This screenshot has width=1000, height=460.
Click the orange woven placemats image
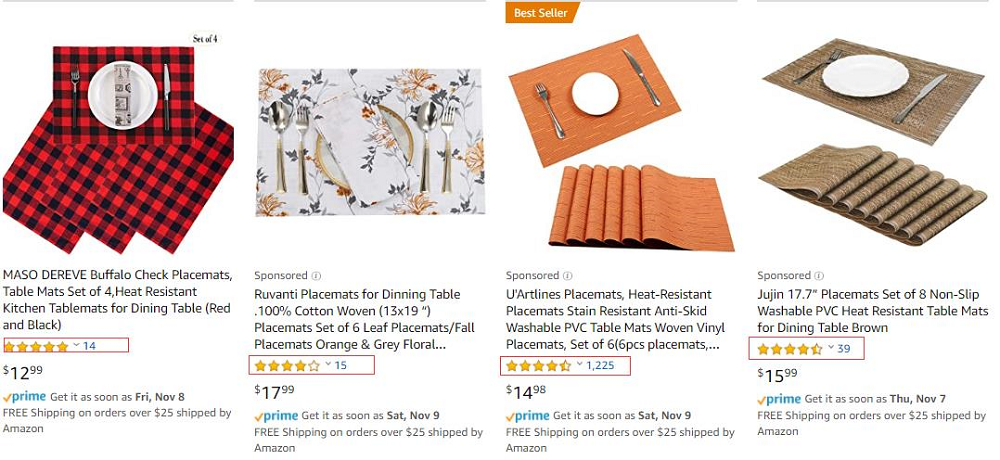click(621, 145)
